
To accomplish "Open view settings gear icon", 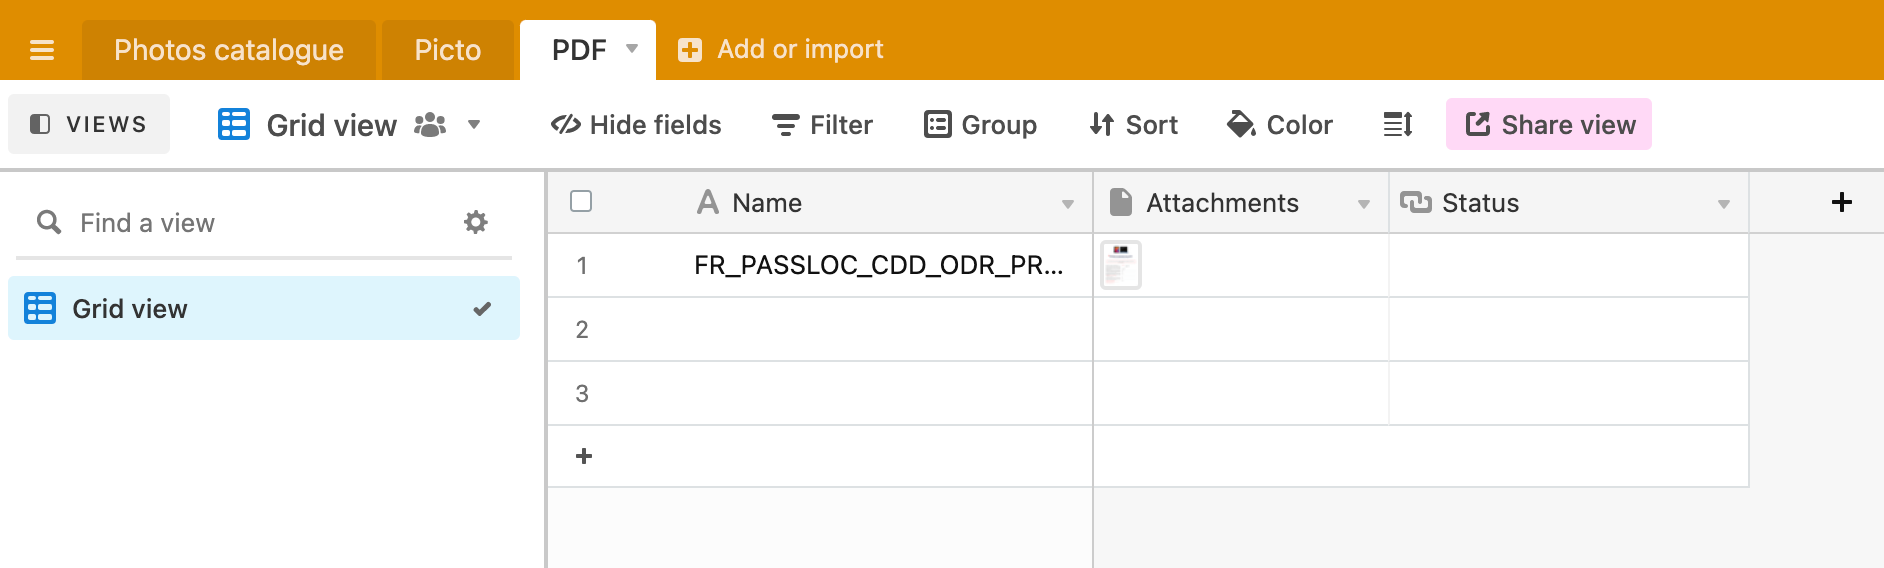I will click(x=476, y=222).
